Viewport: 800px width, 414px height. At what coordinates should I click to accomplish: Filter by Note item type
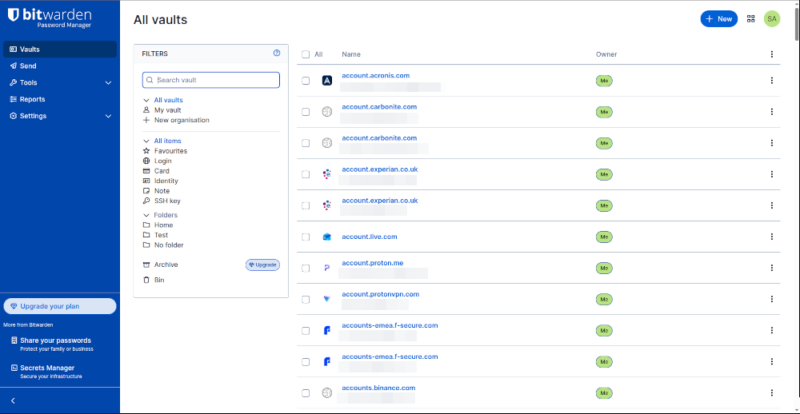[x=162, y=191]
